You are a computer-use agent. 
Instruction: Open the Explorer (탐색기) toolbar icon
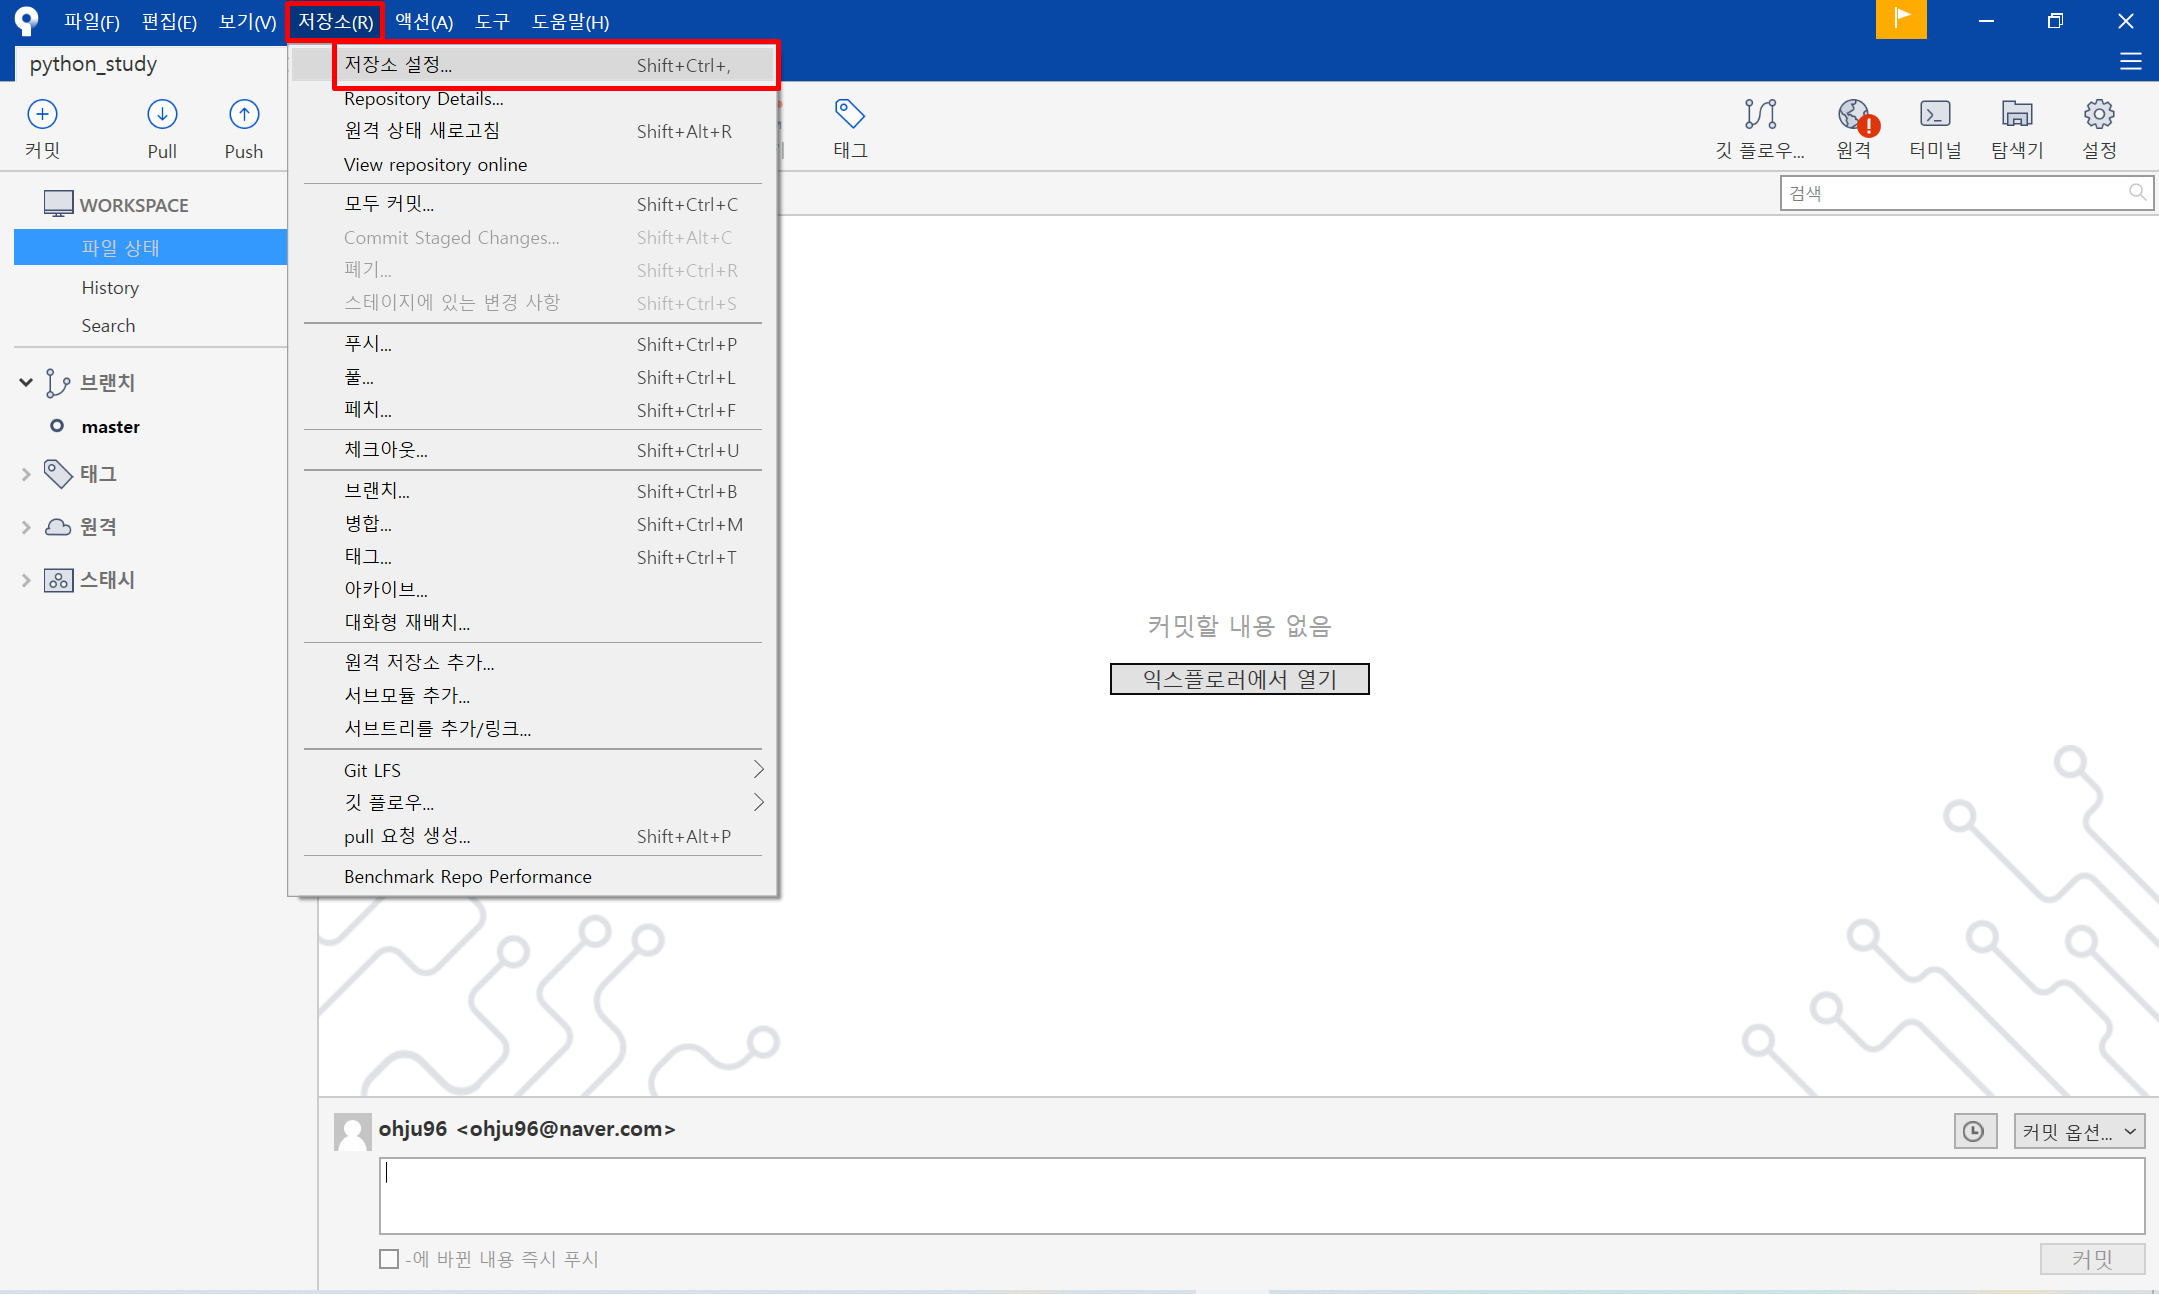click(x=2017, y=115)
